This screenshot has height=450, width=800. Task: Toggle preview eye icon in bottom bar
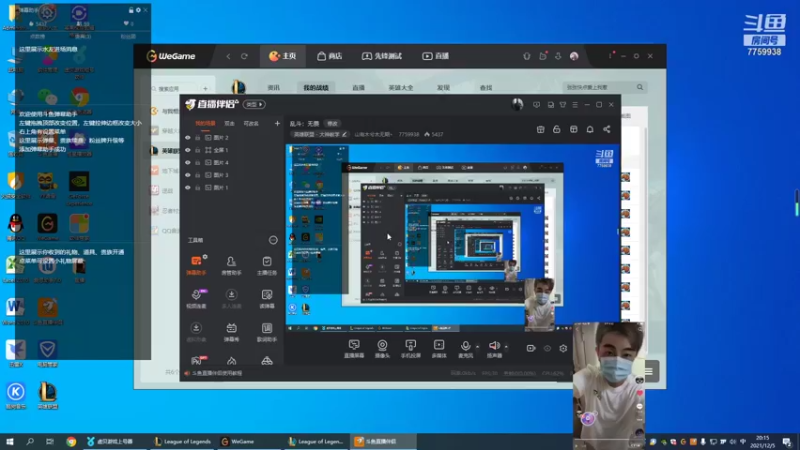[547, 348]
